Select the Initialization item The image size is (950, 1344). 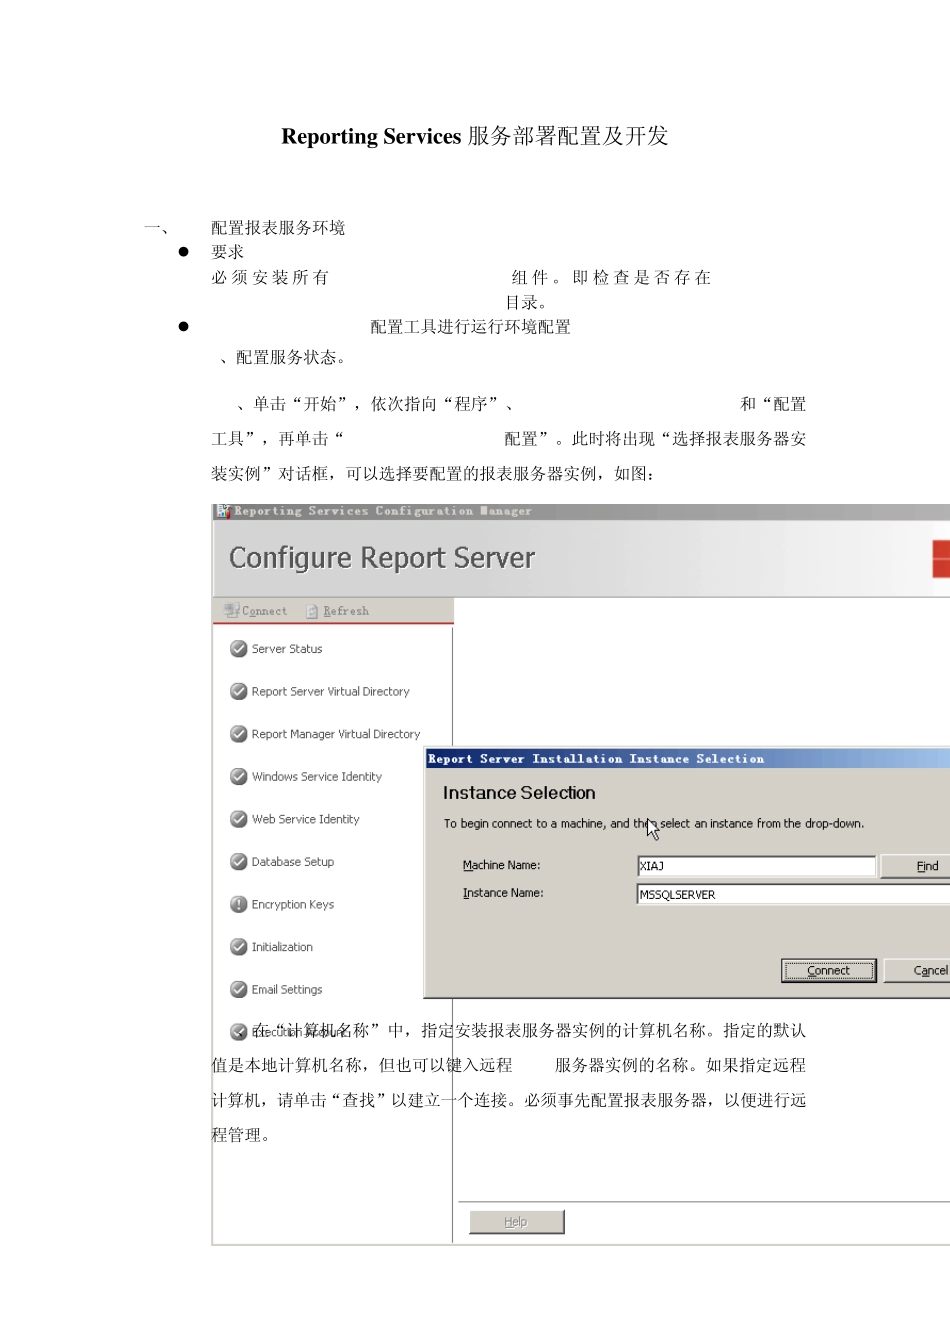(x=282, y=947)
